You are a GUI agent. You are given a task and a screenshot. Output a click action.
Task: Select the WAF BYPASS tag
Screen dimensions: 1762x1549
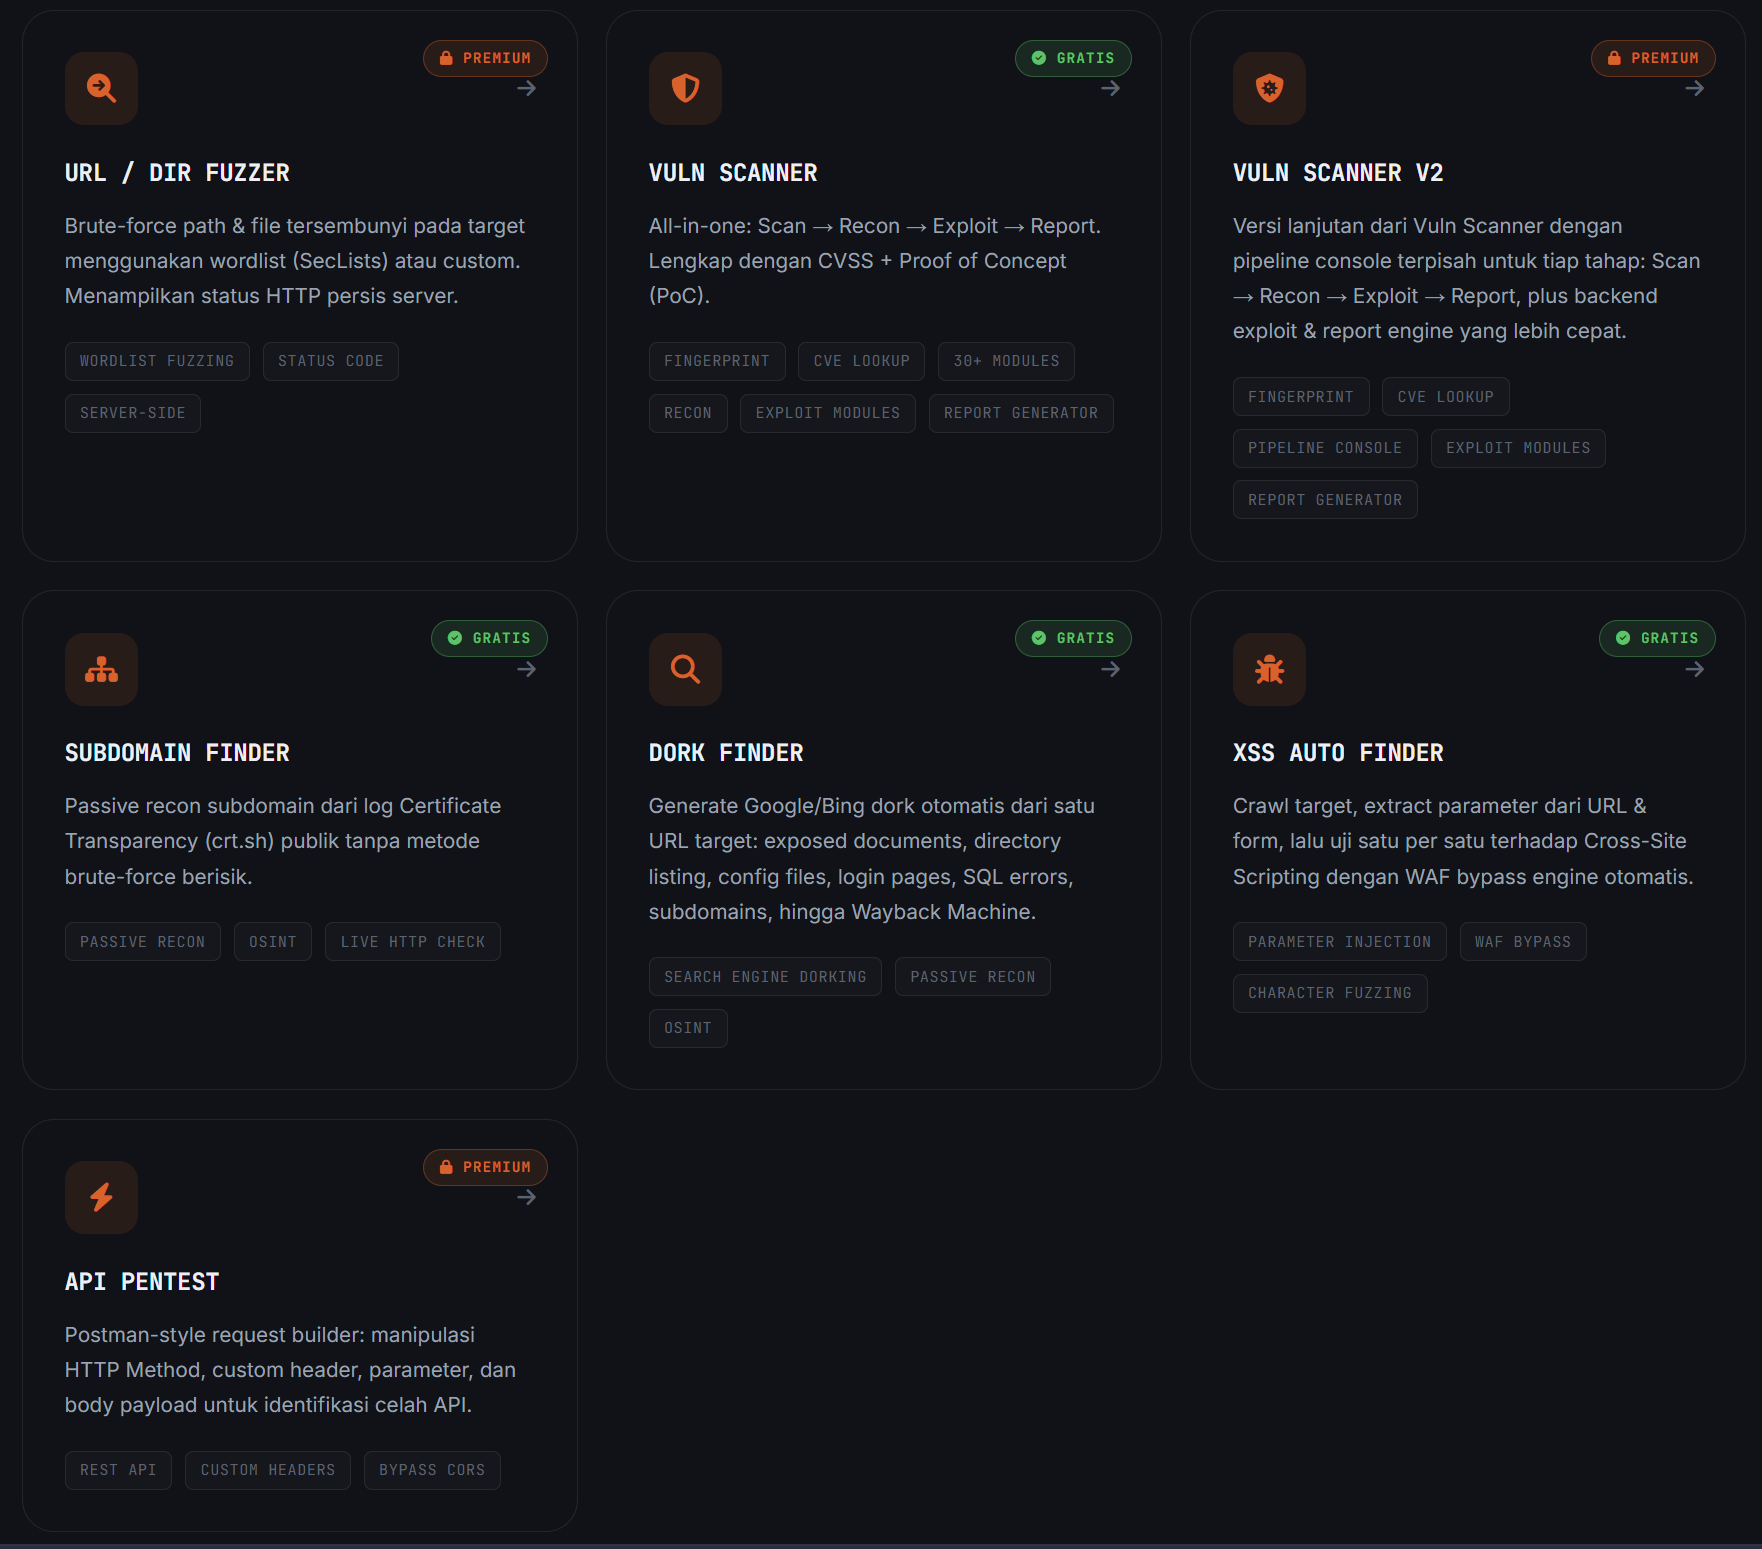1523,942
